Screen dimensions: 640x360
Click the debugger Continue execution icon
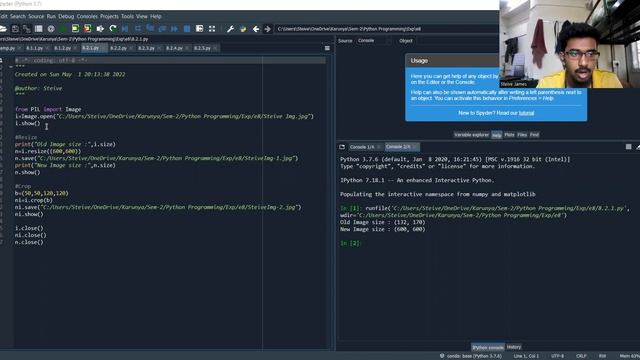coord(174,29)
